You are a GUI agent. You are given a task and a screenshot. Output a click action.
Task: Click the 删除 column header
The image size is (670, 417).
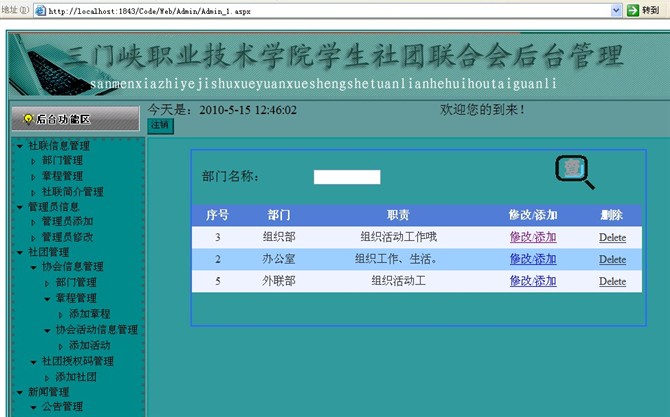pos(612,215)
